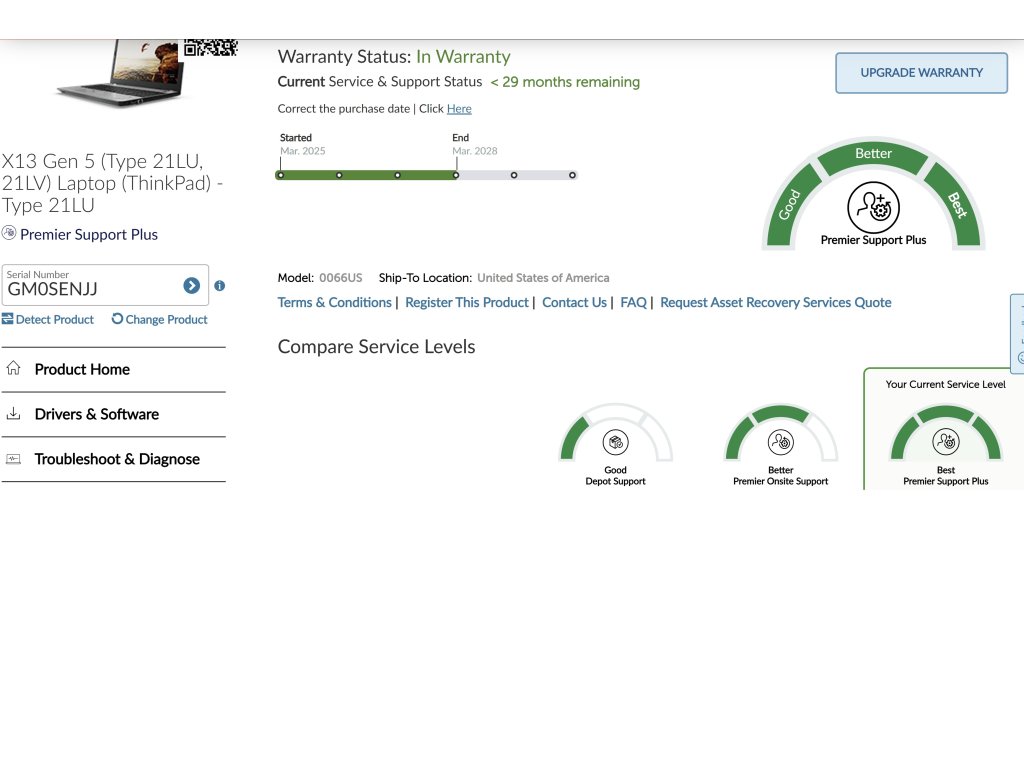Click the info icon beside serial number

point(220,286)
